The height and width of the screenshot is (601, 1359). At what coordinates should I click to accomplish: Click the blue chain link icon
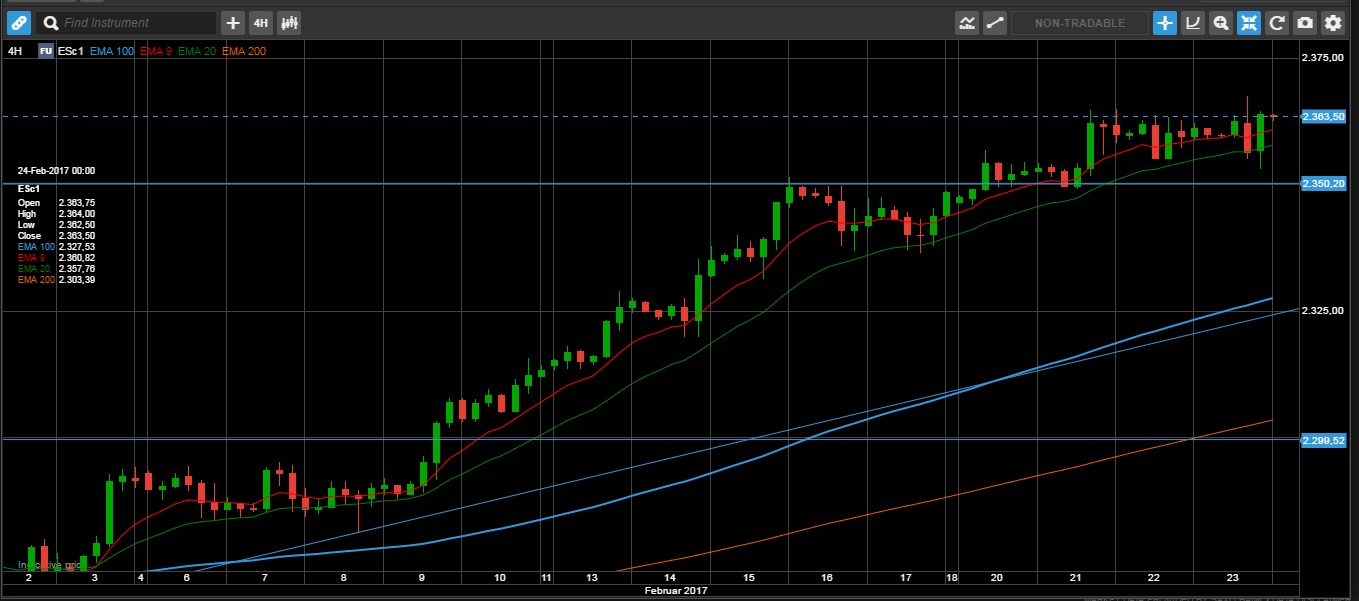18,22
